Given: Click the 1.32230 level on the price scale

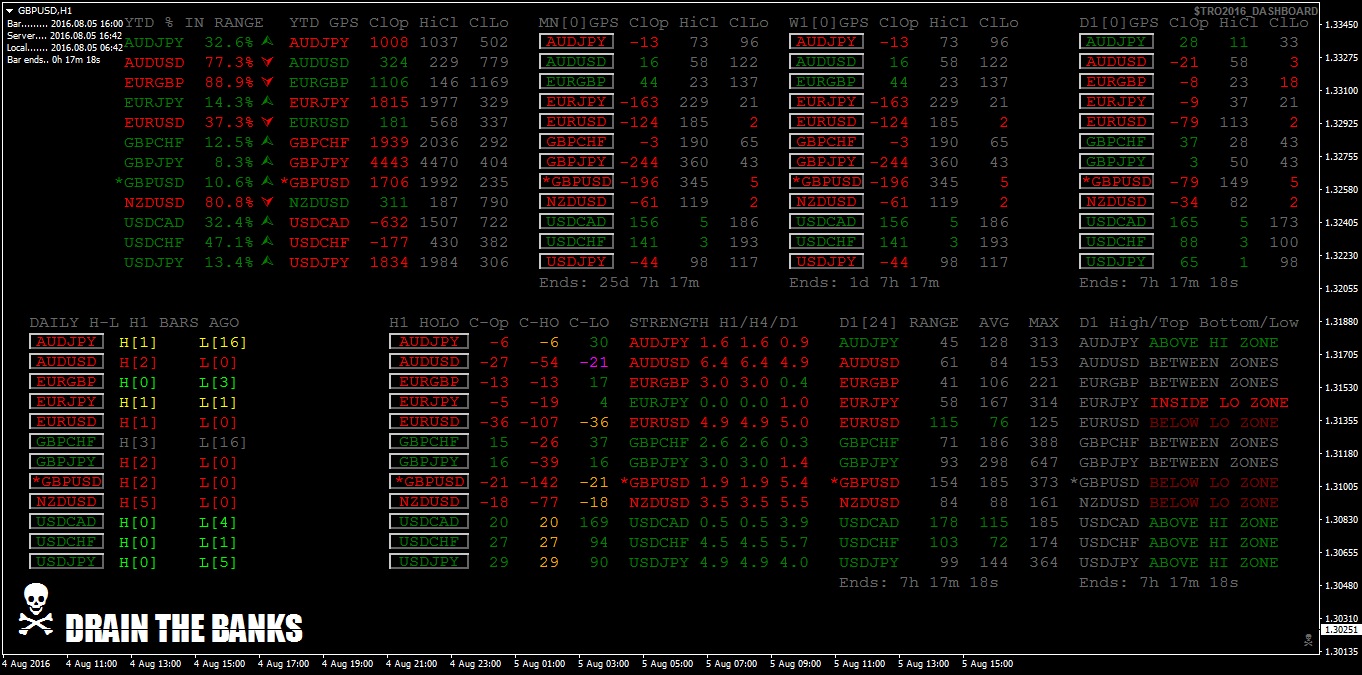Looking at the screenshot, I should [1340, 256].
